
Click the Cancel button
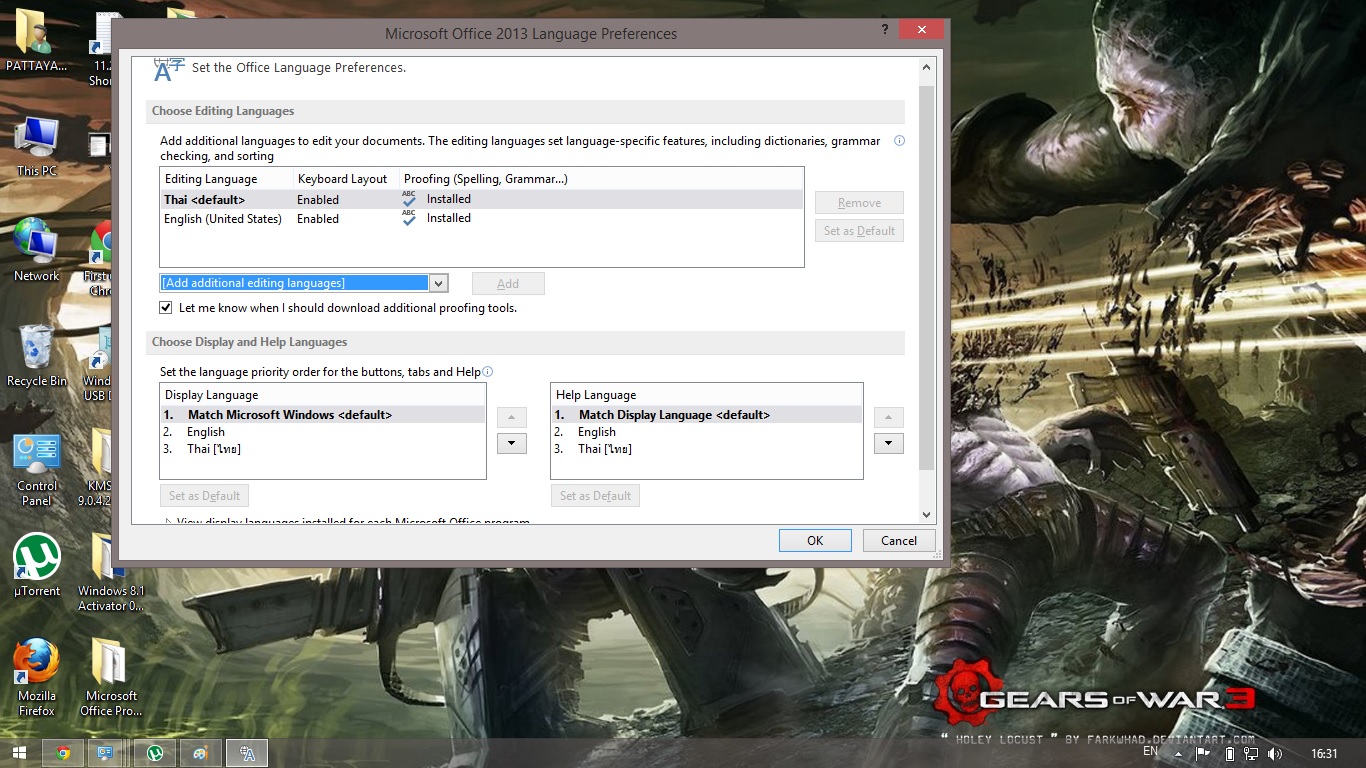point(899,540)
